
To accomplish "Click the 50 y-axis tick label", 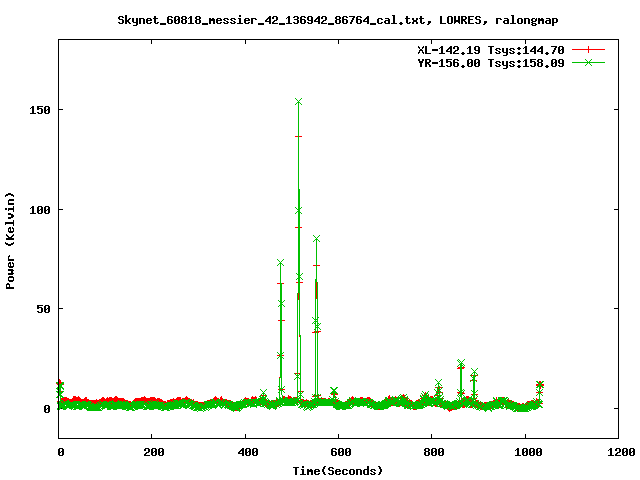I will (x=44, y=309).
